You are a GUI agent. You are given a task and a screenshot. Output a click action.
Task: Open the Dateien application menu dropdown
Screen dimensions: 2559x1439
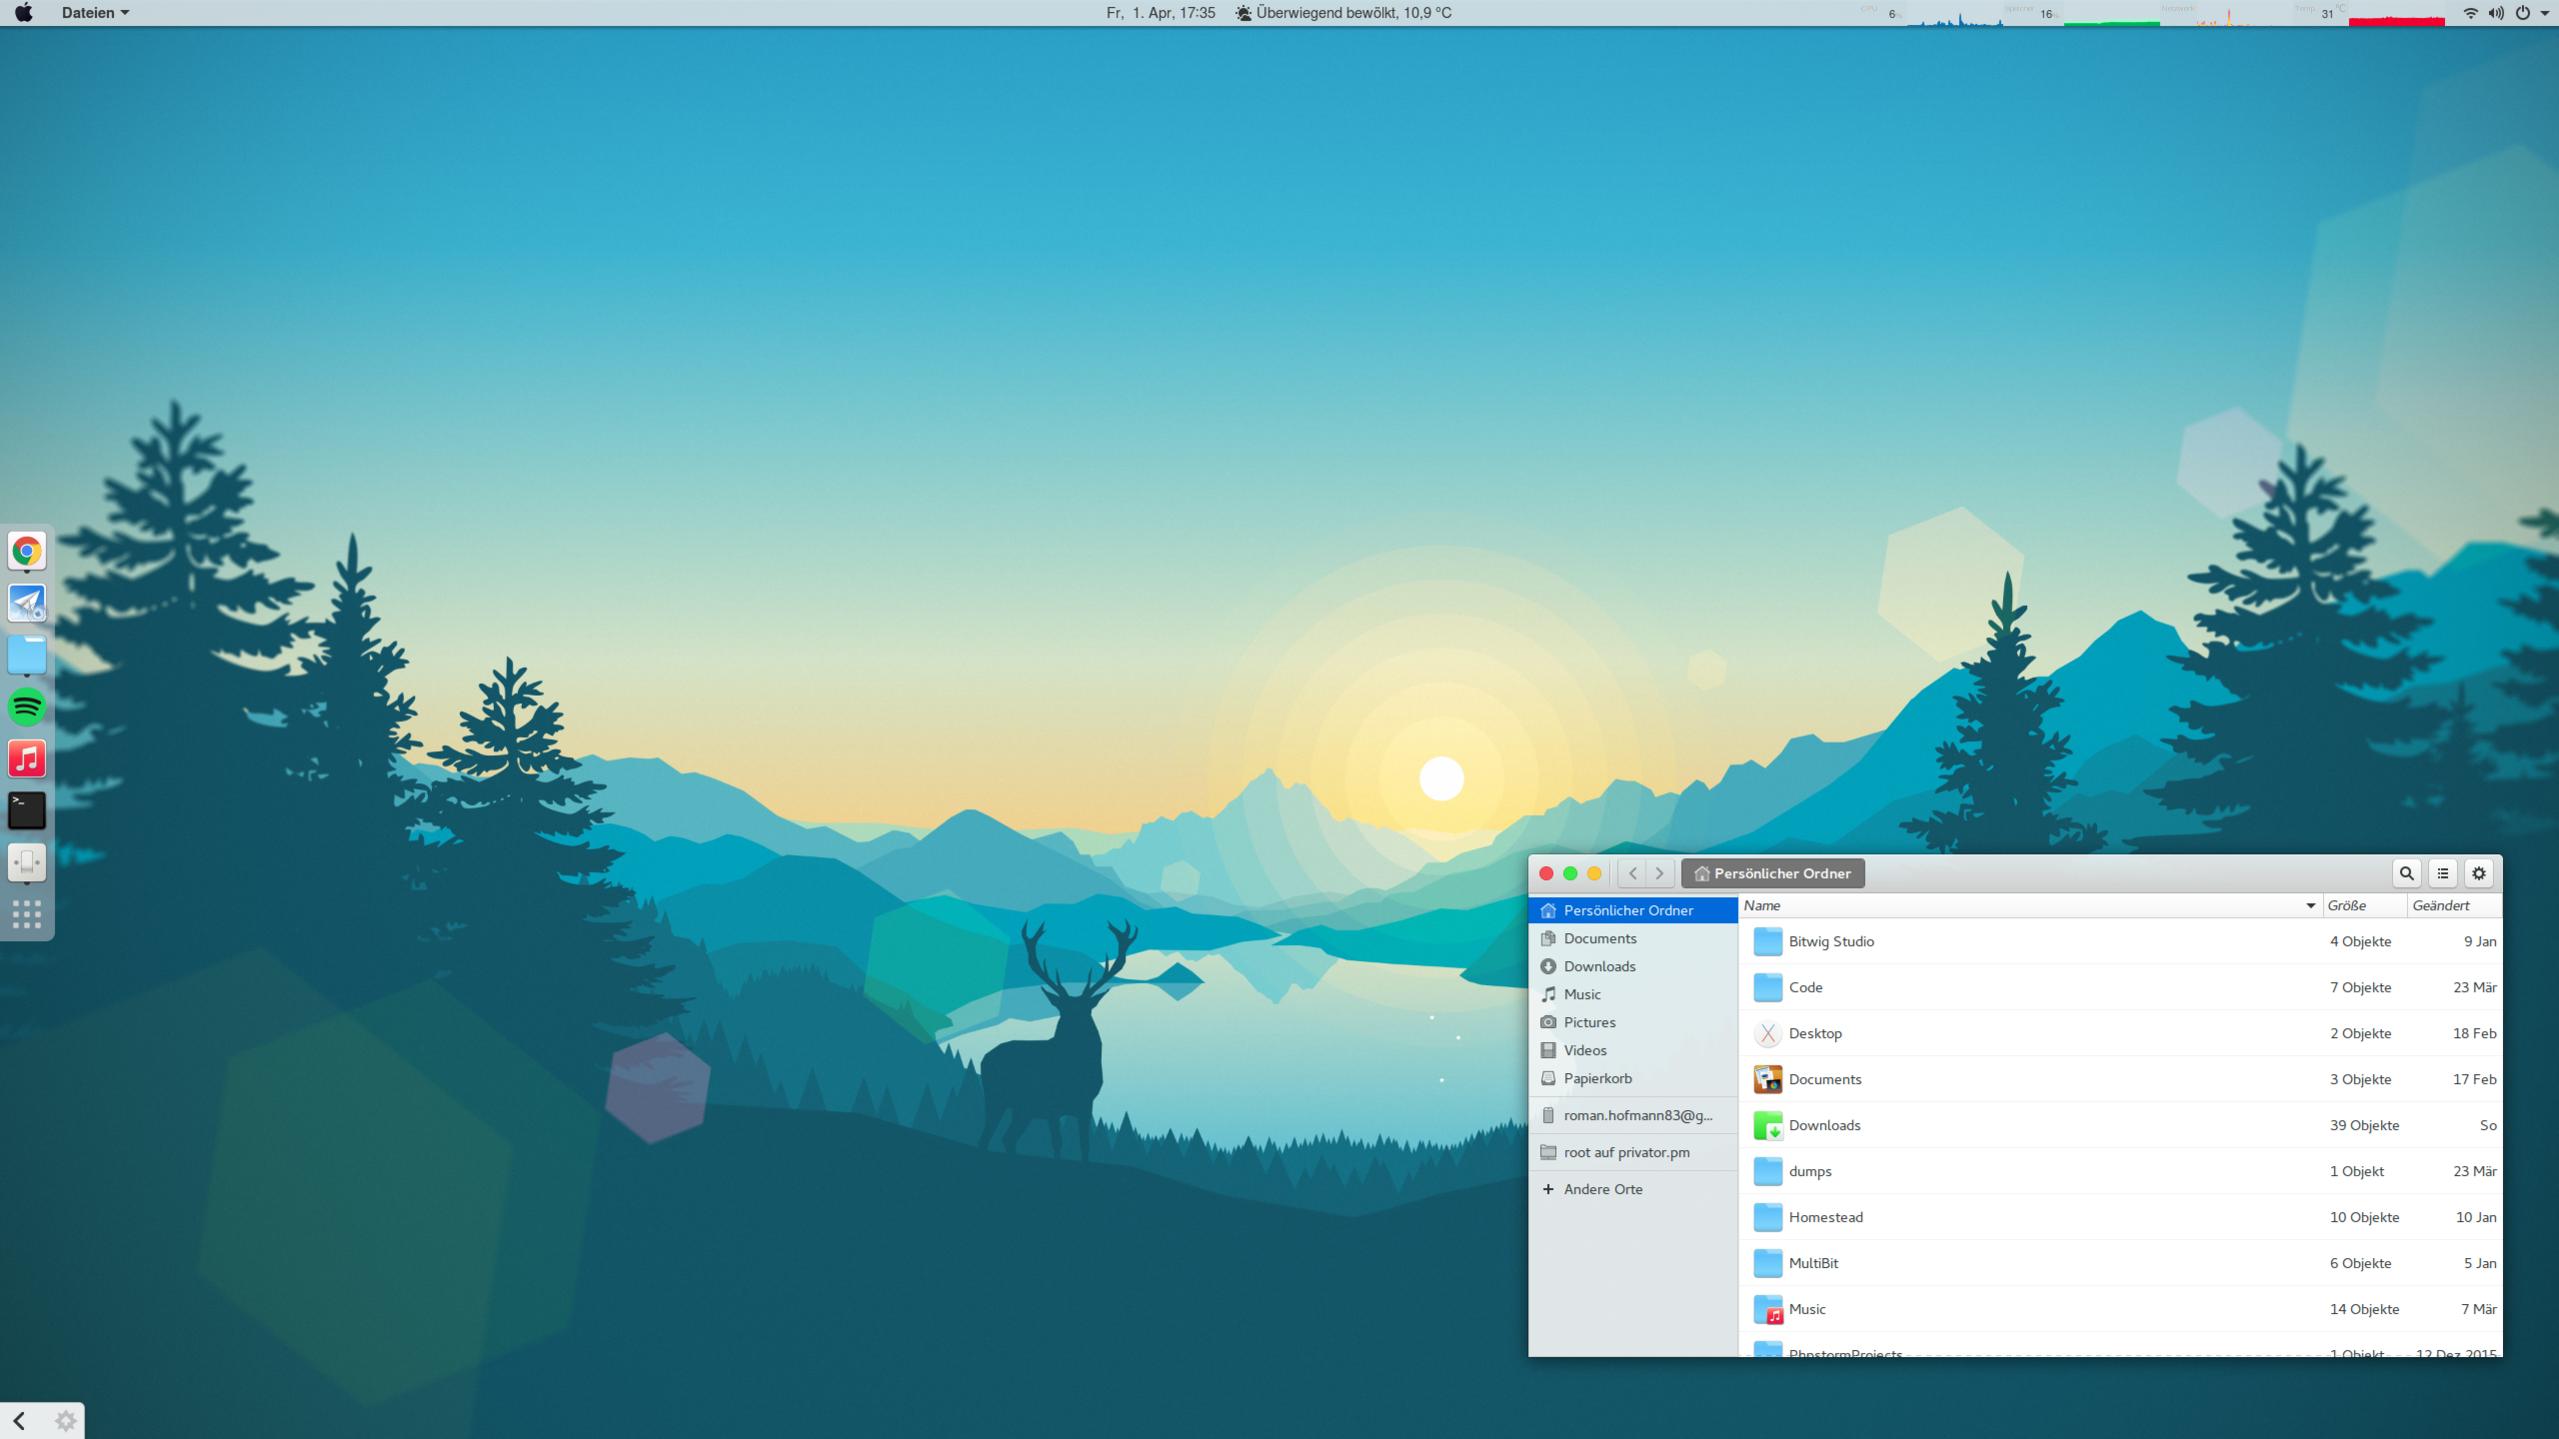click(95, 13)
